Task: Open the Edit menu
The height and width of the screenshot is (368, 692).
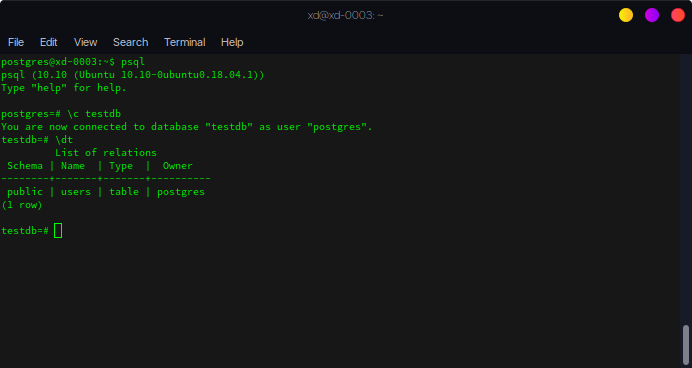Action: point(49,42)
